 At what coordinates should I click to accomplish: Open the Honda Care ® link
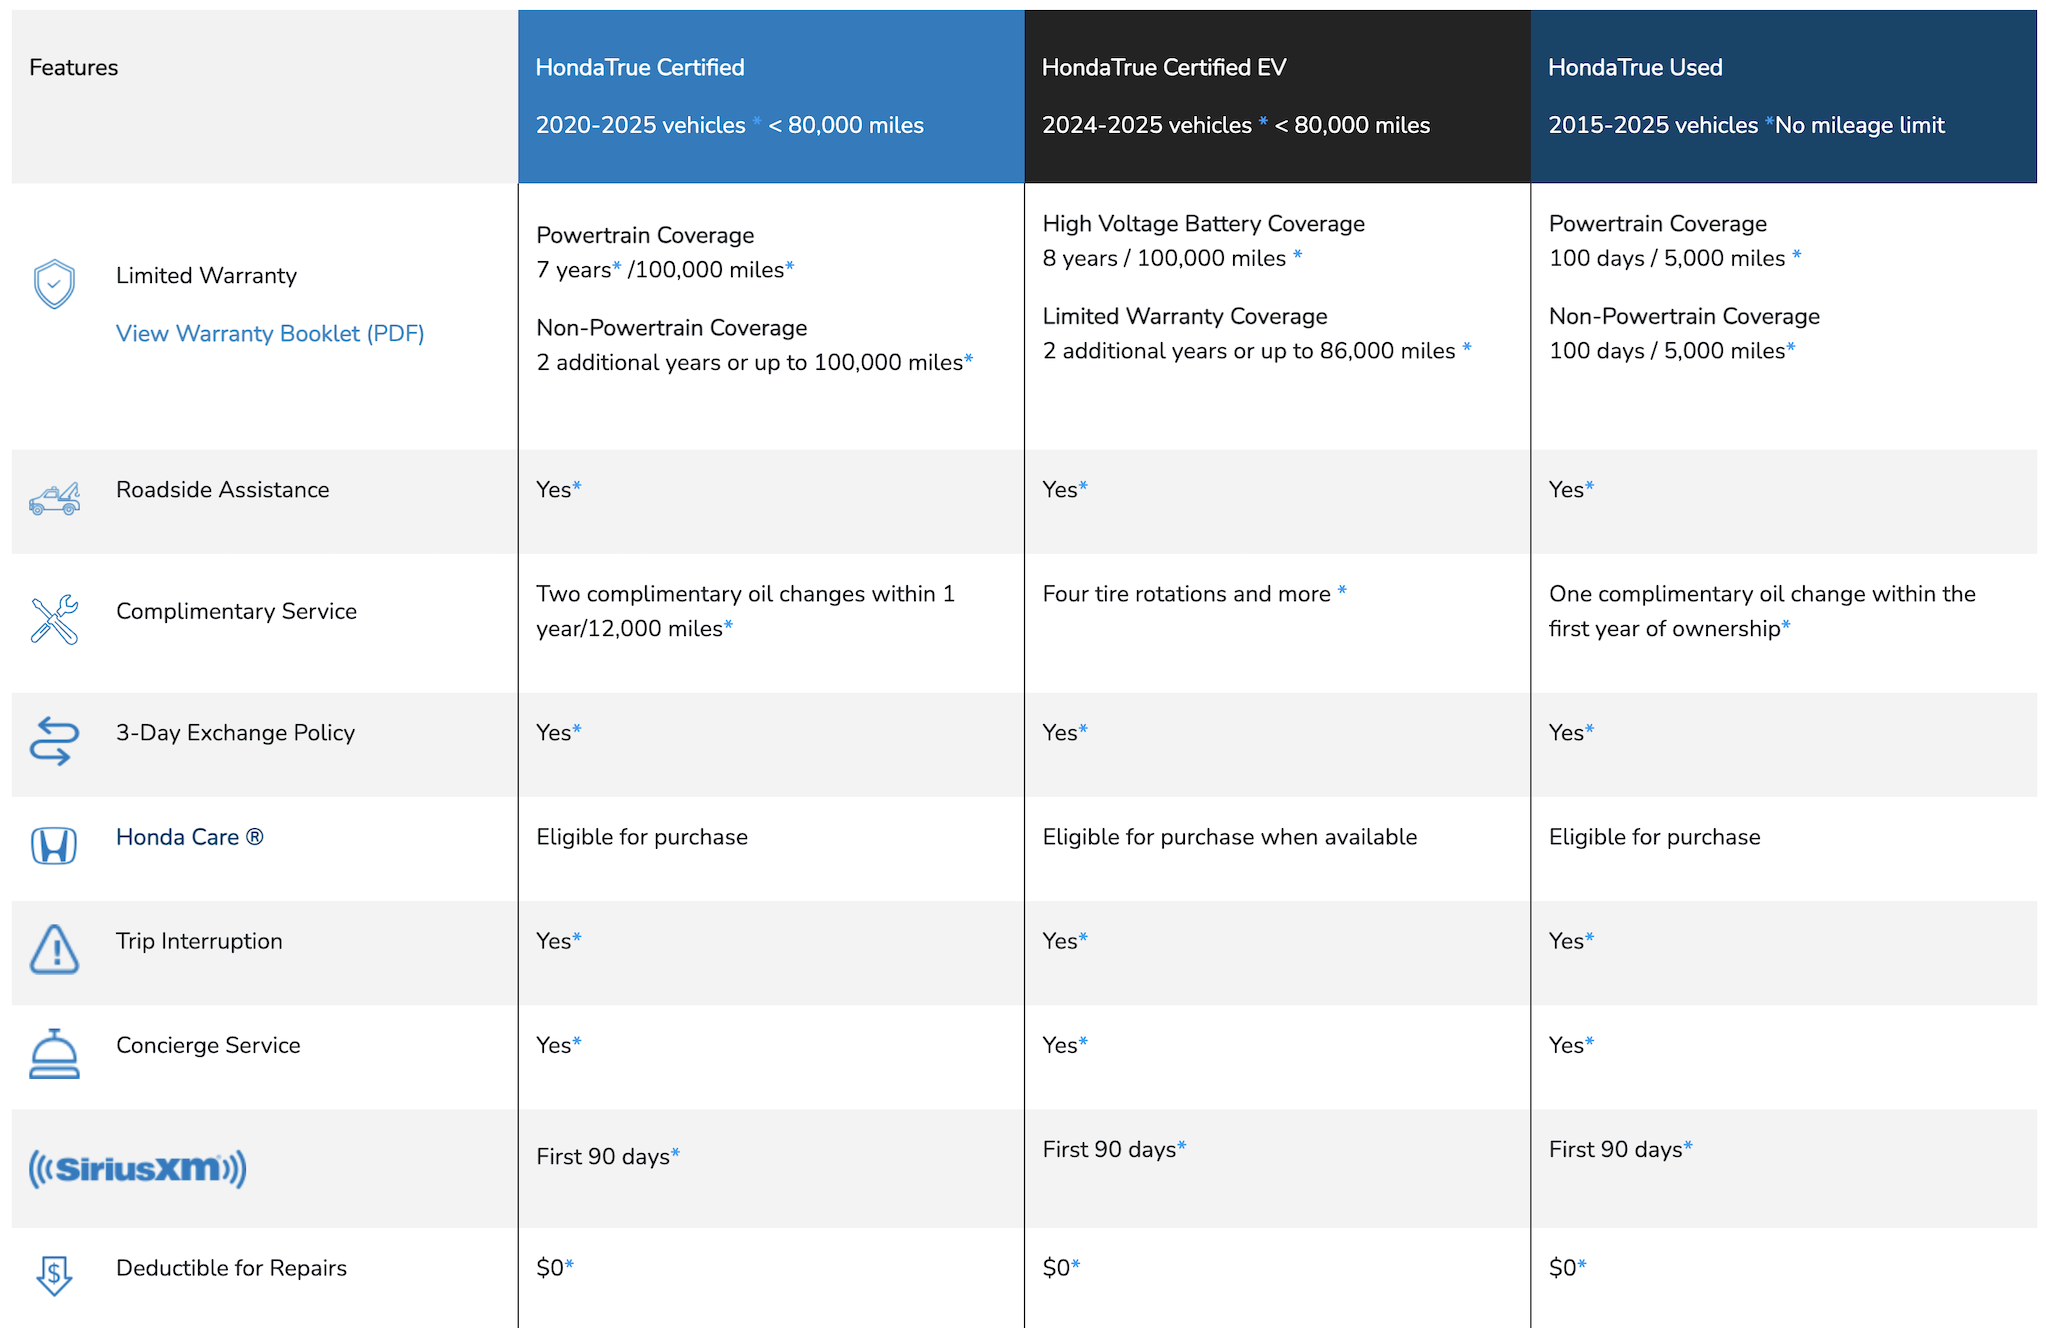(190, 837)
